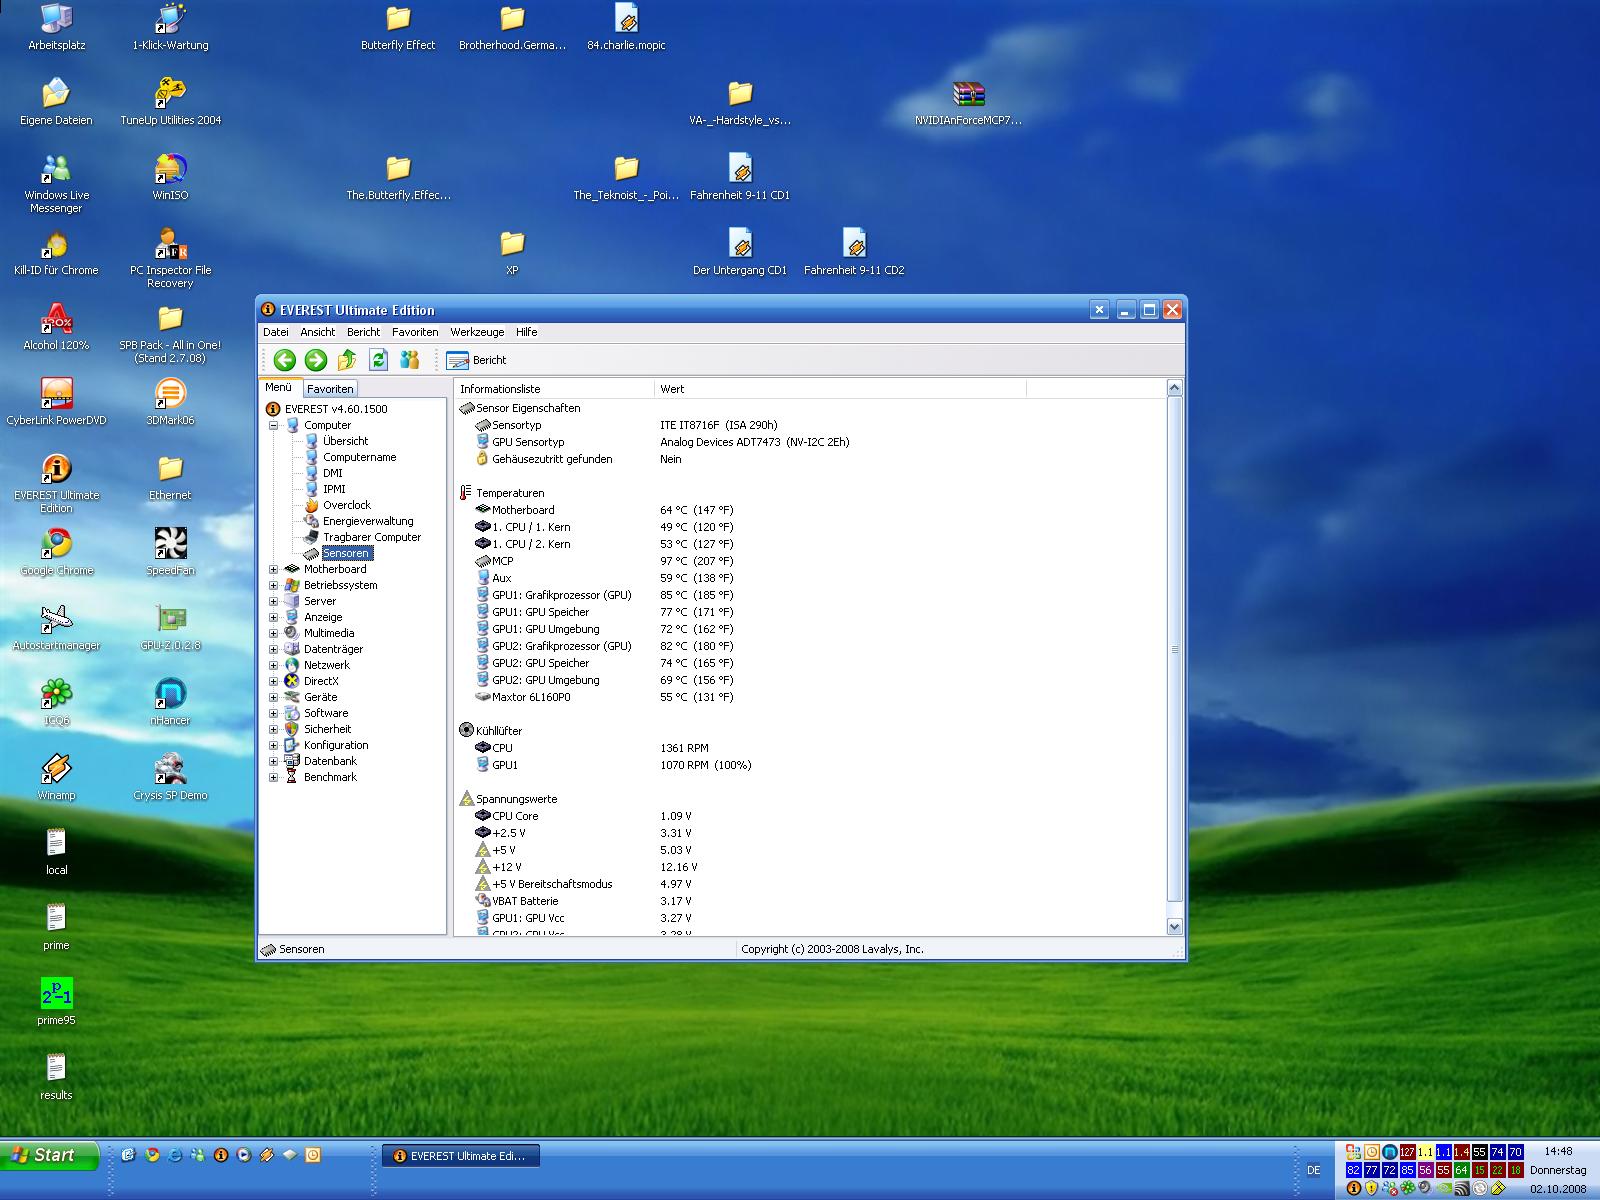Click the green Forward arrow in toolbar
Image resolution: width=1600 pixels, height=1200 pixels.
[x=316, y=360]
